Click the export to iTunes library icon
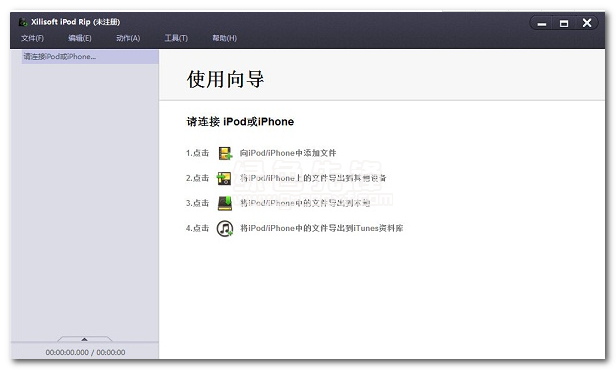Viewport: 616px width, 370px height. 225,228
